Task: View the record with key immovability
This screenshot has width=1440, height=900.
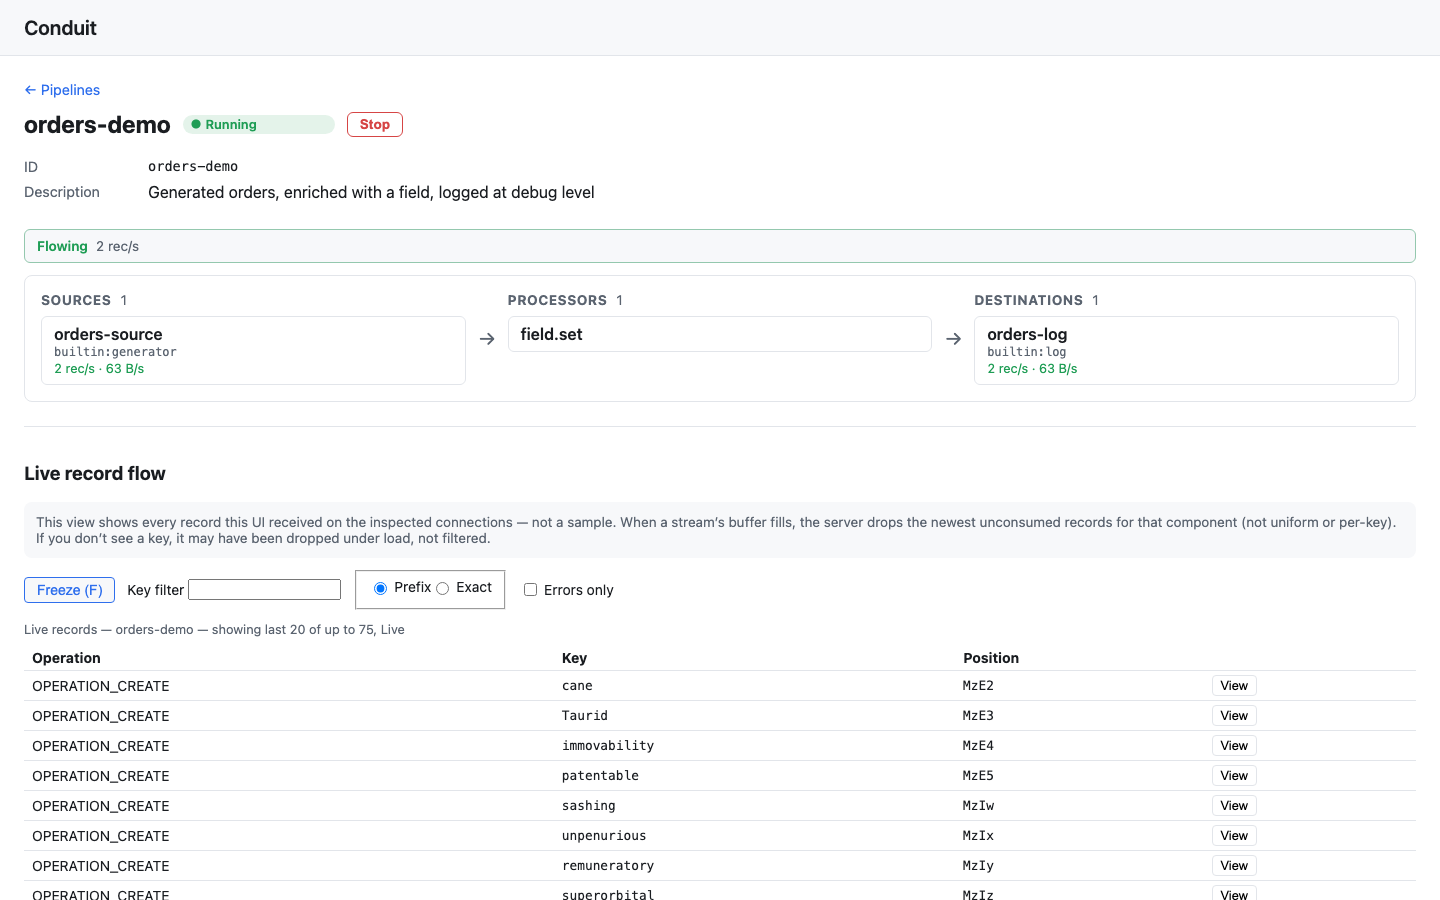Action: pos(1234,746)
